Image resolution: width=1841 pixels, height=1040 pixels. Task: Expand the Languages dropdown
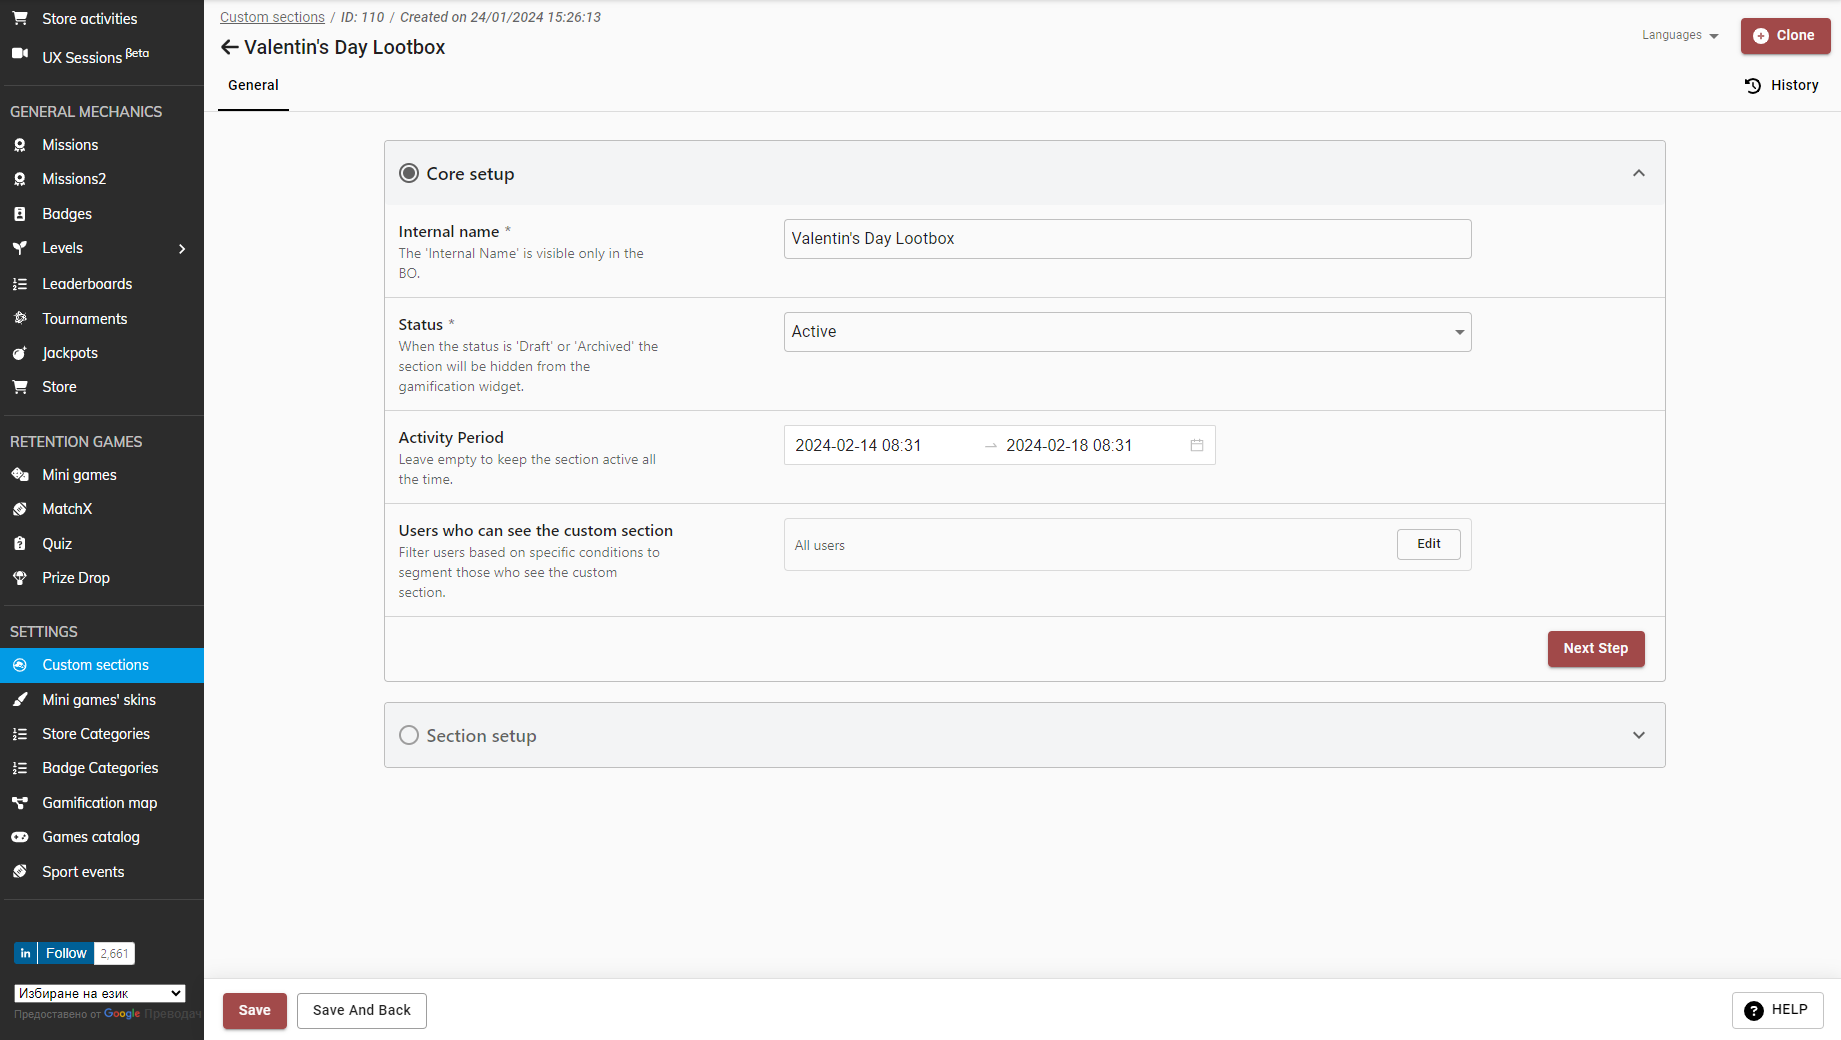tap(1680, 35)
